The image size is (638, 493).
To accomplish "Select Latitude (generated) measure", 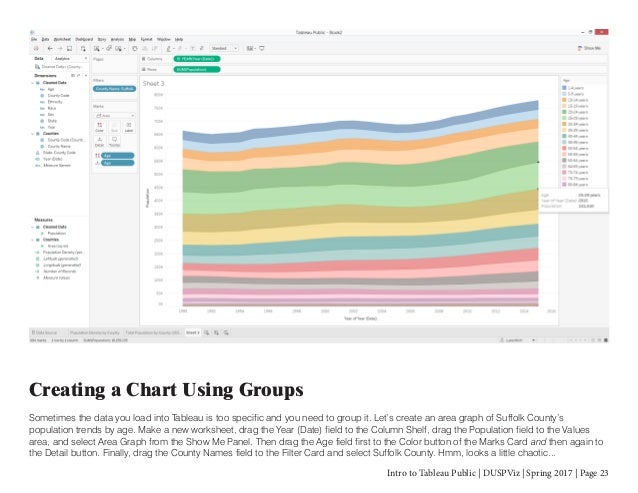I will click(60, 259).
